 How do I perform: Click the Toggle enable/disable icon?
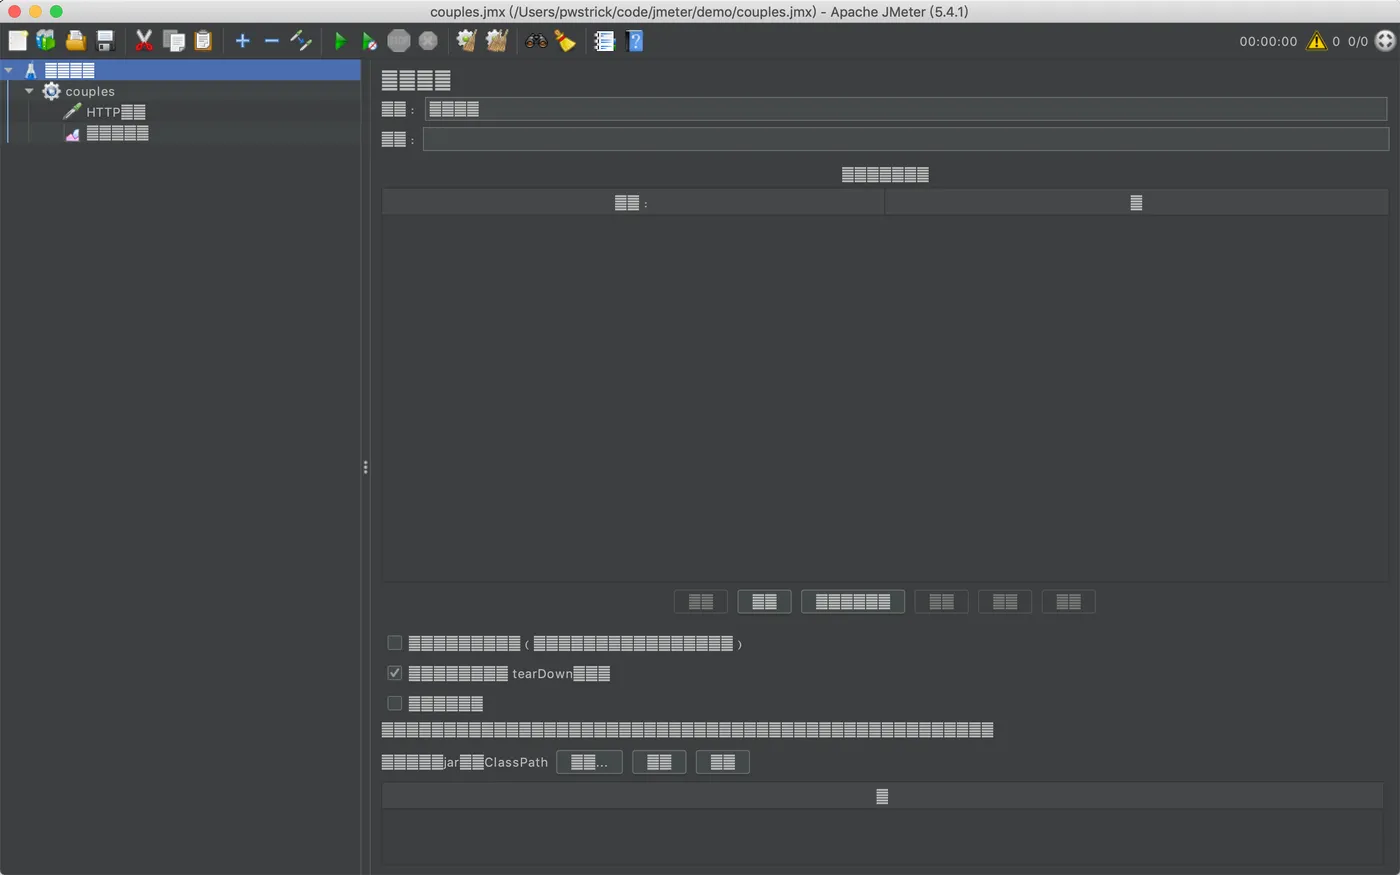pyautogui.click(x=301, y=41)
